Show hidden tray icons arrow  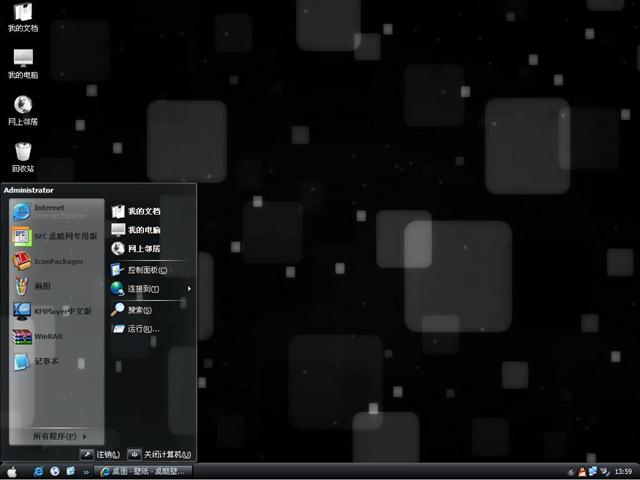(x=571, y=472)
